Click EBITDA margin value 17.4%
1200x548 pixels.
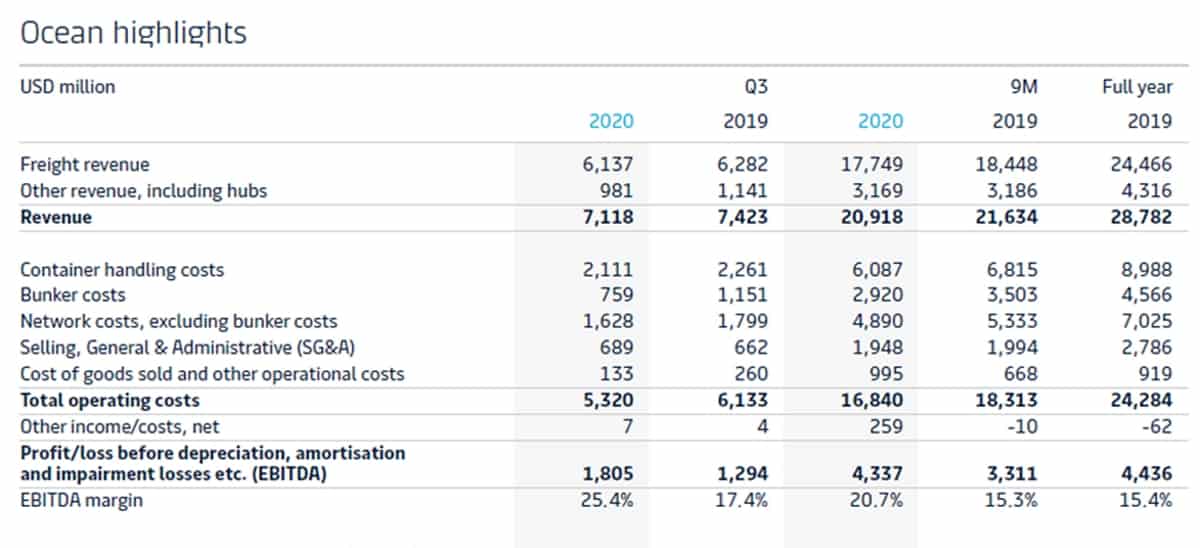coord(741,500)
